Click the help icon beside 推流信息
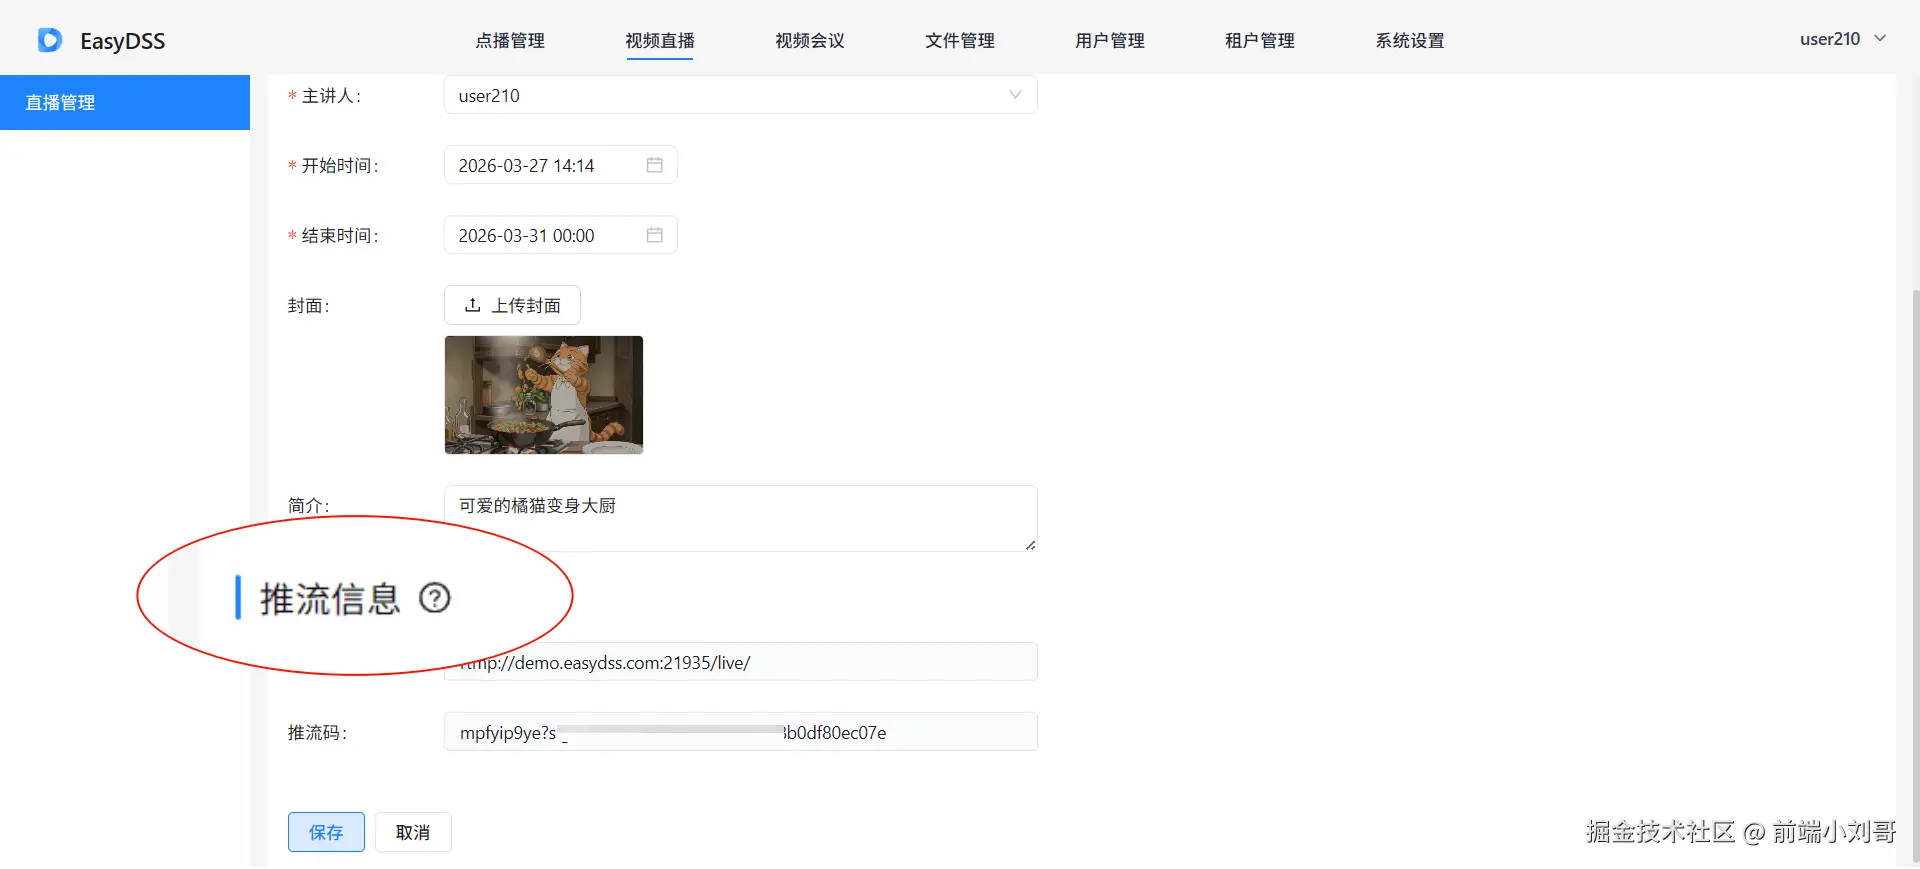The image size is (1920, 869). (435, 598)
